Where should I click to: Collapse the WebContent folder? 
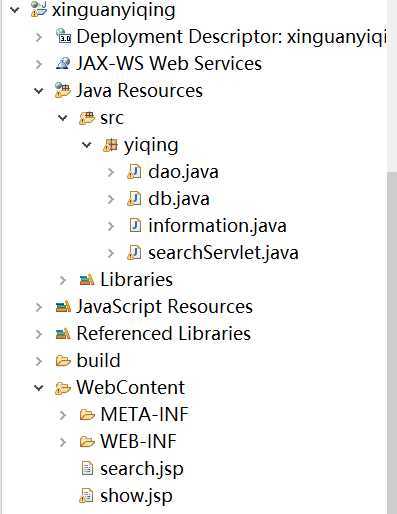click(x=39, y=388)
